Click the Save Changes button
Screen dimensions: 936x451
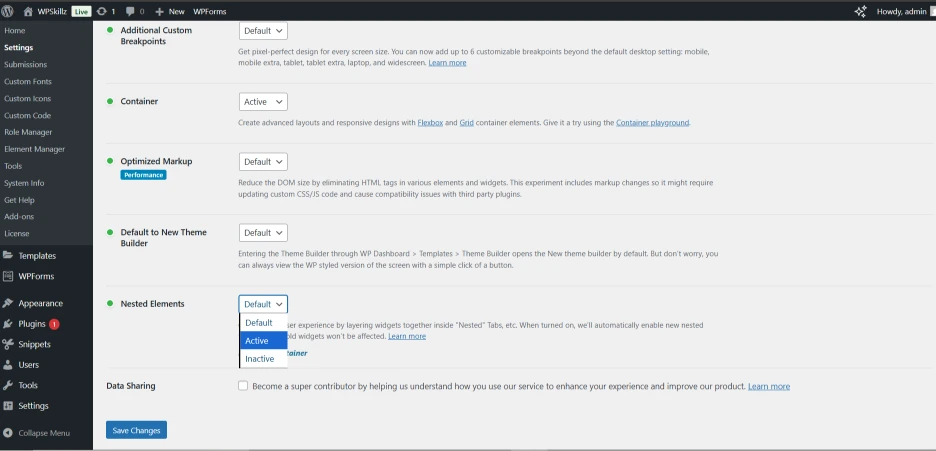click(136, 430)
